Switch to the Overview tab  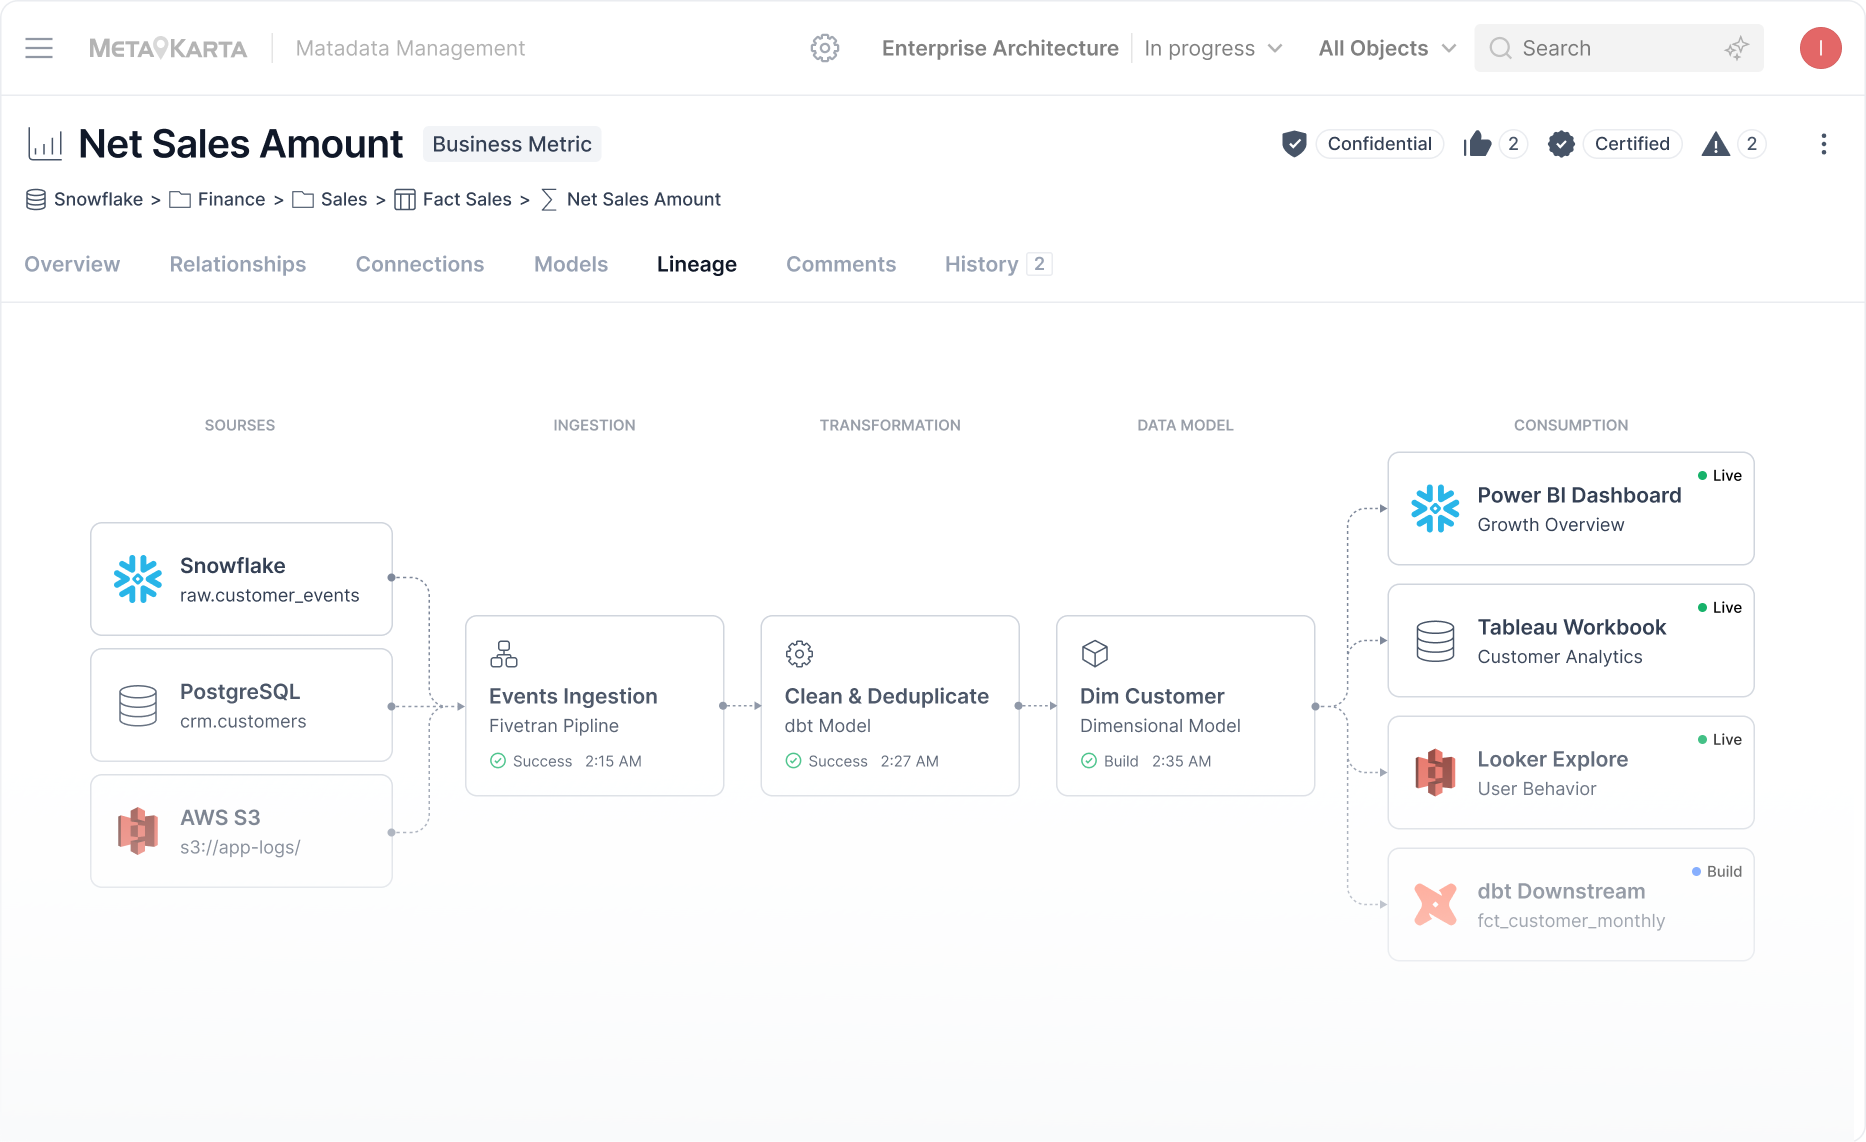click(72, 264)
